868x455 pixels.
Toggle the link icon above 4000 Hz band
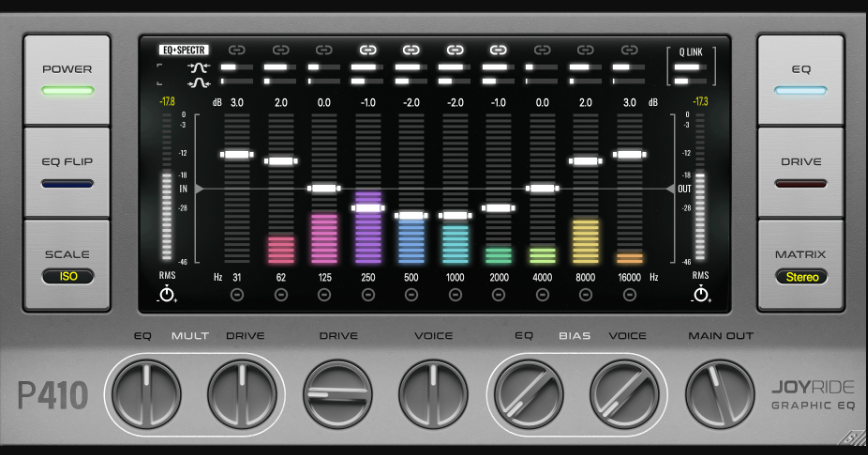click(542, 50)
